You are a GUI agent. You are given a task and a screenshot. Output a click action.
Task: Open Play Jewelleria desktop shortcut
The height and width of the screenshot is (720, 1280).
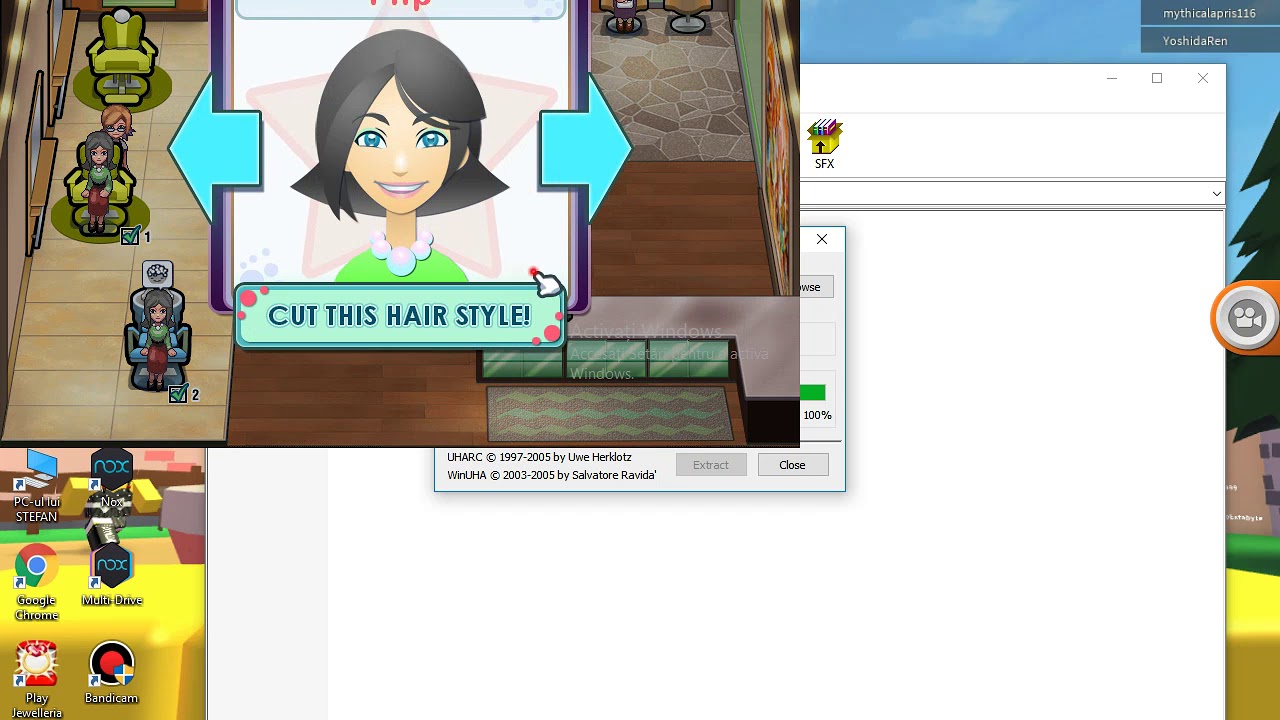pos(36,680)
